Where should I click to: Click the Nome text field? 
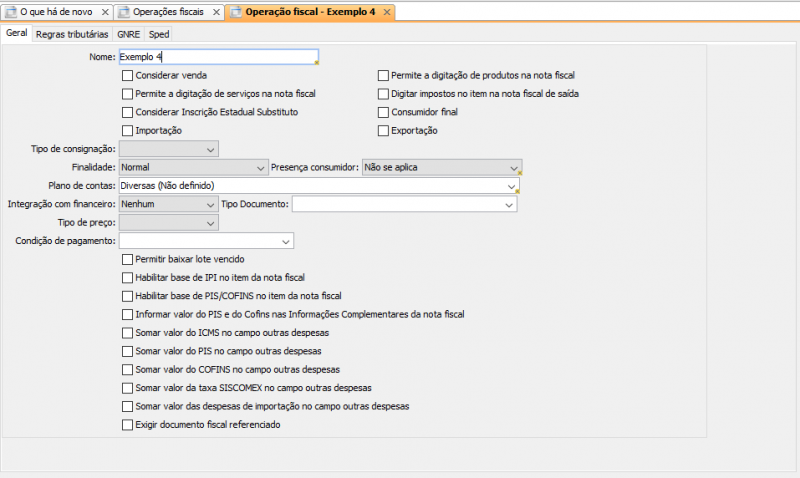[x=217, y=57]
